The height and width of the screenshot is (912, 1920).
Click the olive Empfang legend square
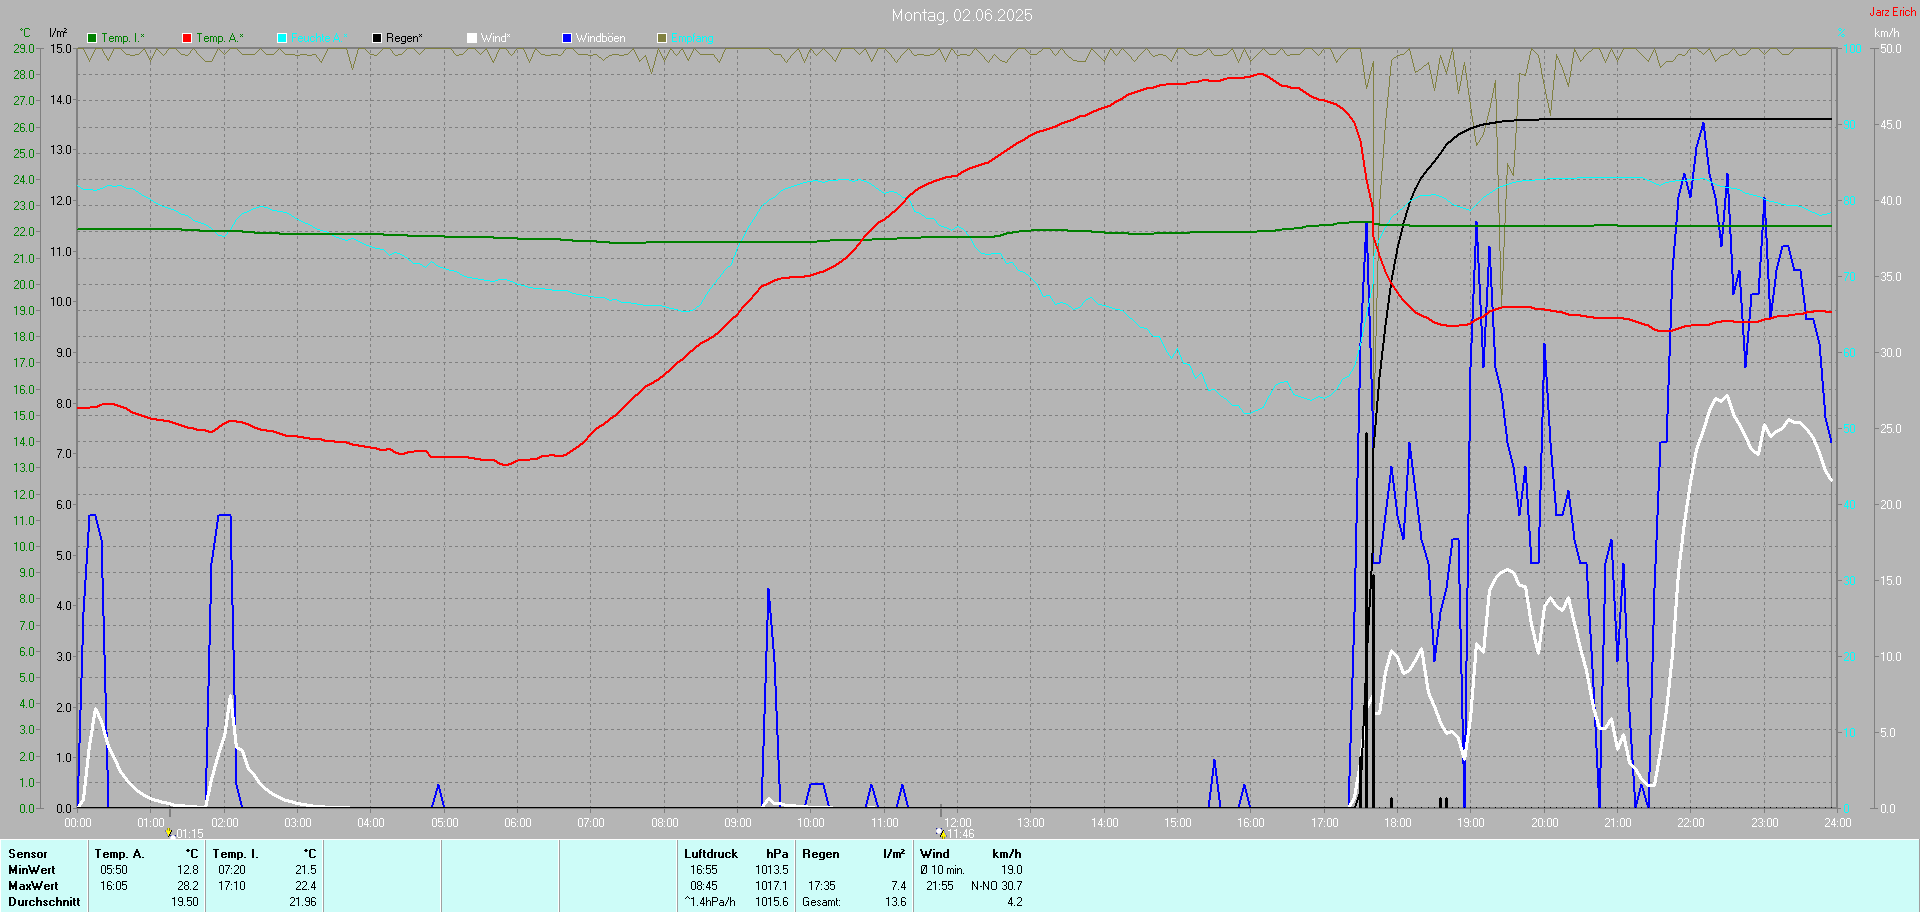(x=662, y=38)
